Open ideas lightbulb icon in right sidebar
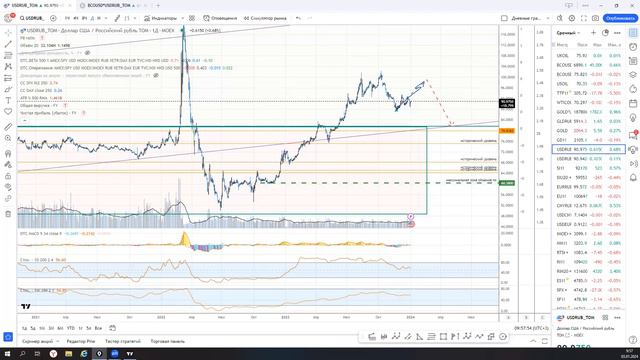Viewport: 640px width, 360px height. pos(633,118)
